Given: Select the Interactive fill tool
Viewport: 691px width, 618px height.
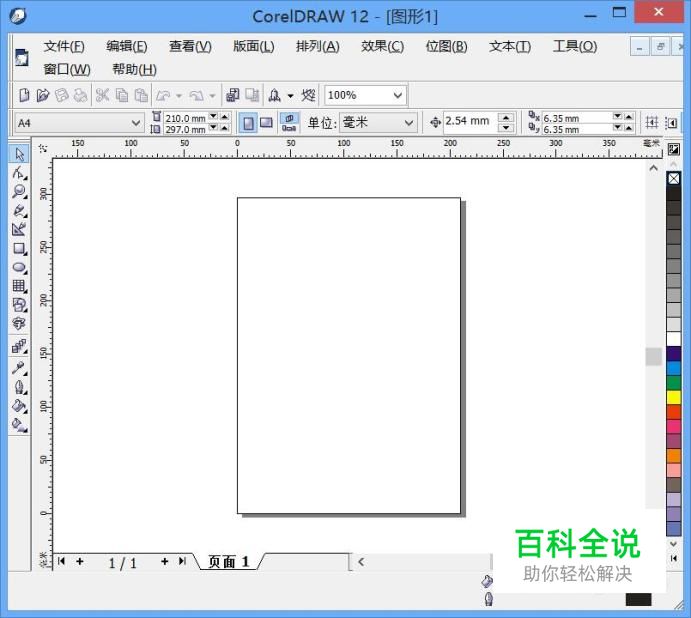Looking at the screenshot, I should [19, 425].
